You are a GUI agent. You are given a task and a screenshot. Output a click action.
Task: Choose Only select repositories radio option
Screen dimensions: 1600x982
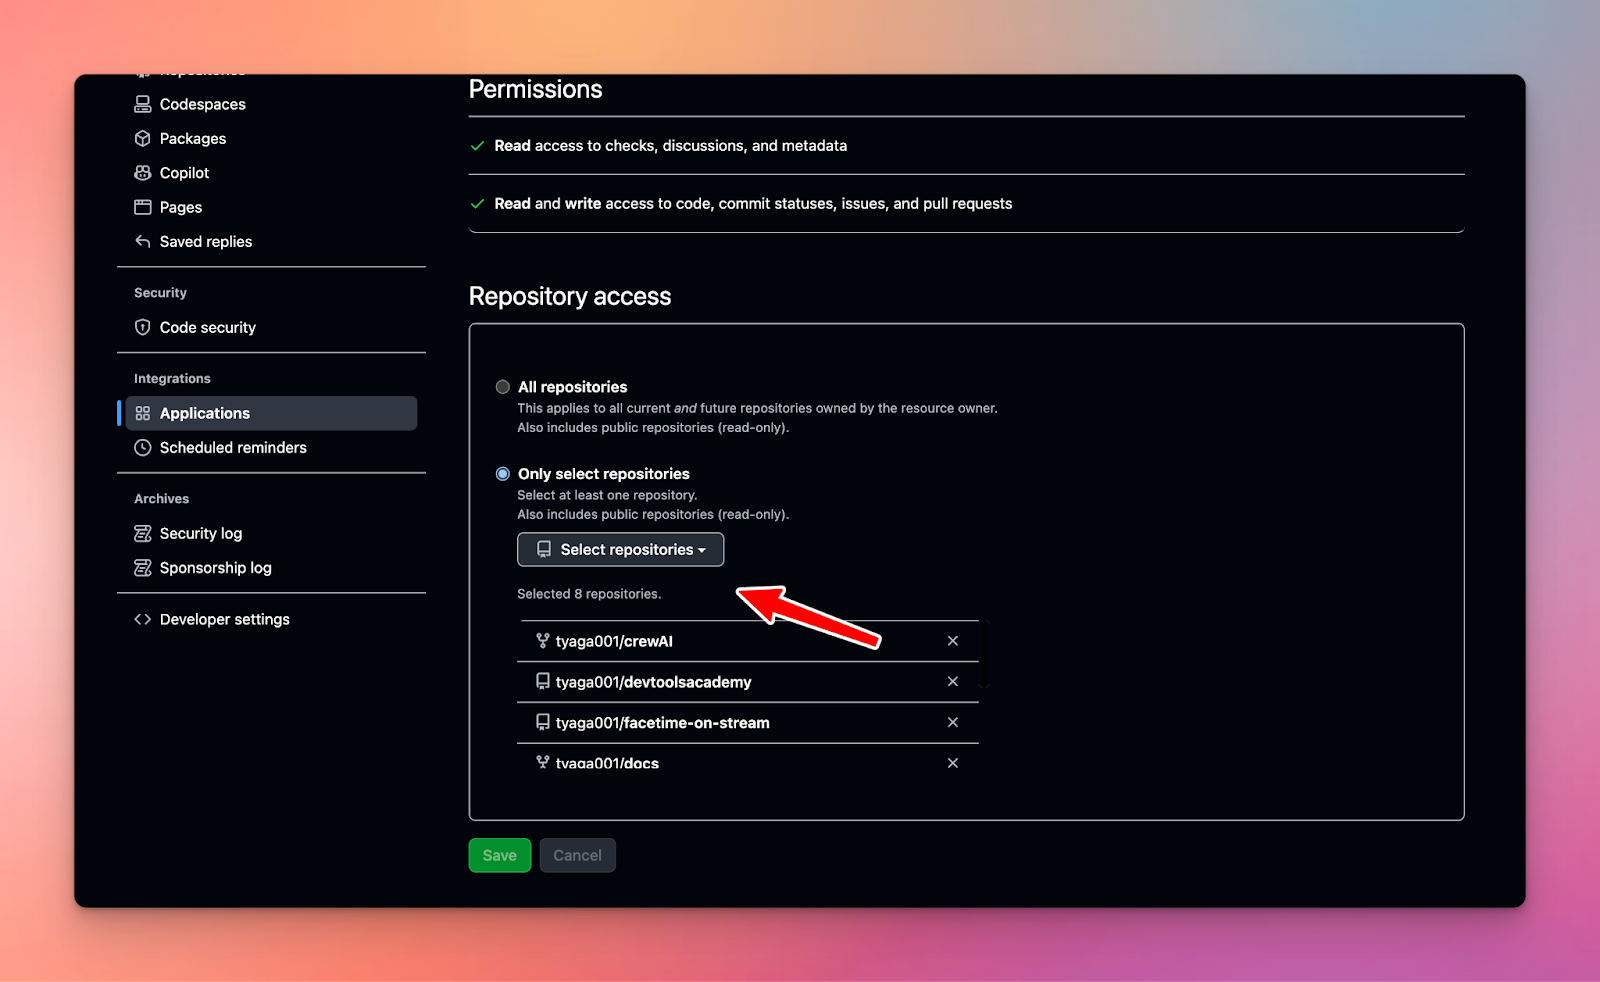[x=503, y=474]
